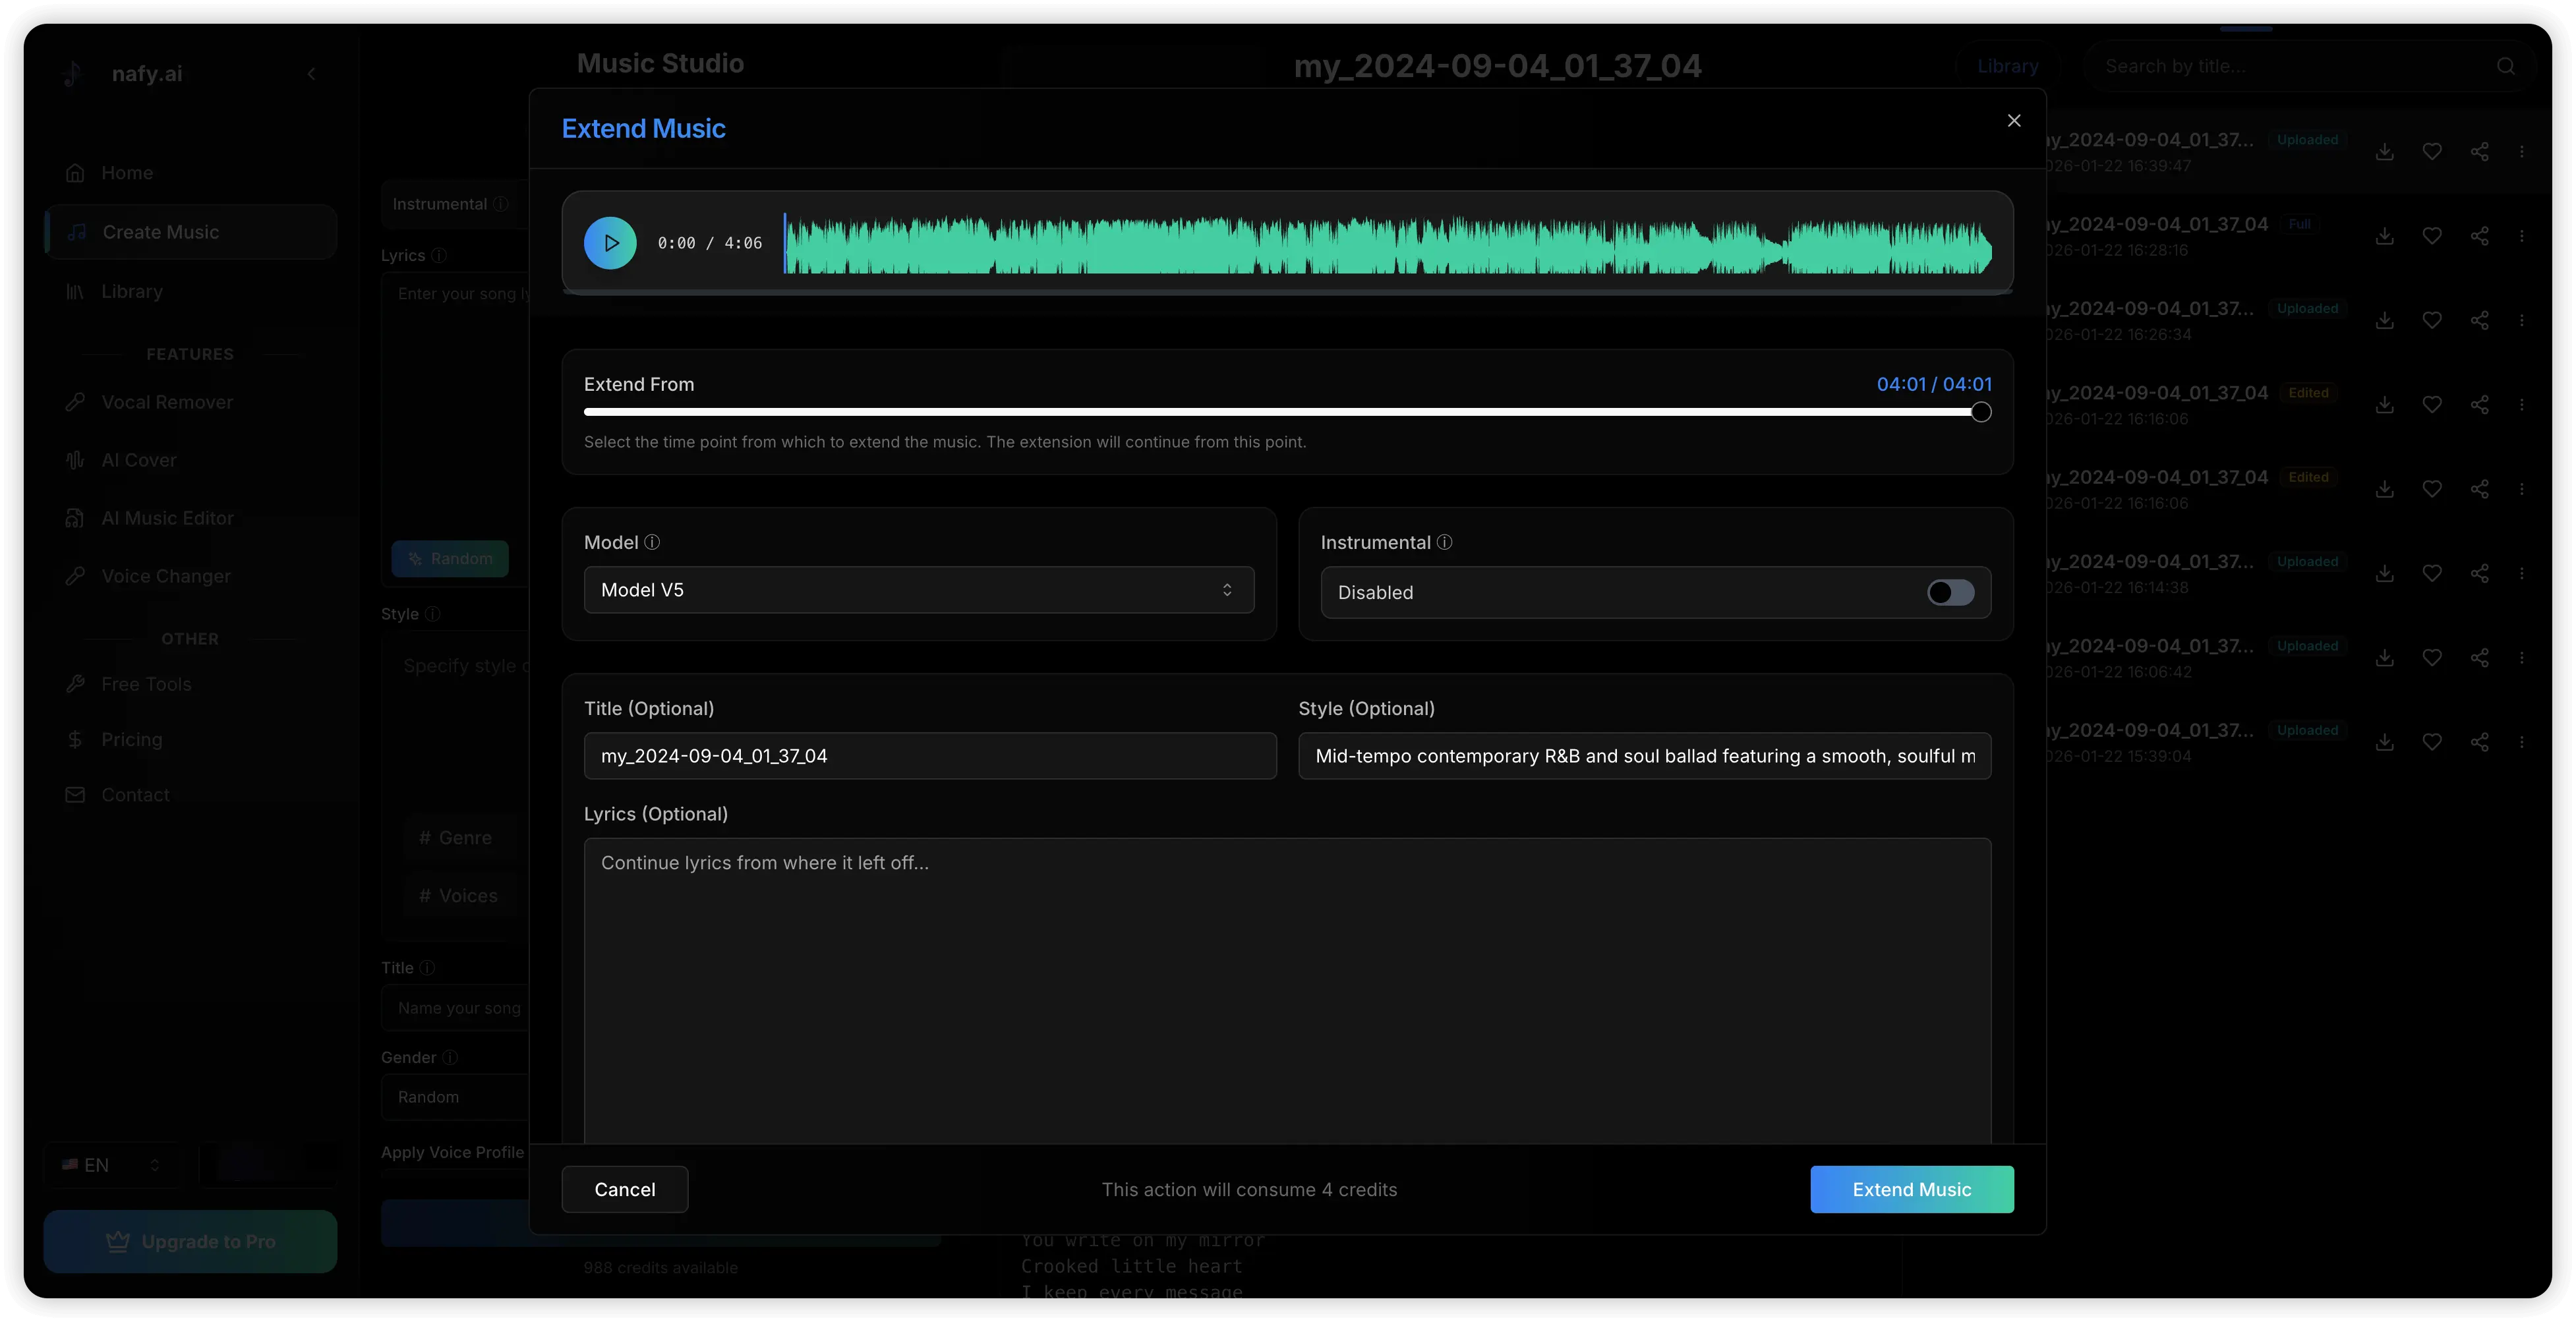Download the track dated 16:28:16

(x=2385, y=236)
